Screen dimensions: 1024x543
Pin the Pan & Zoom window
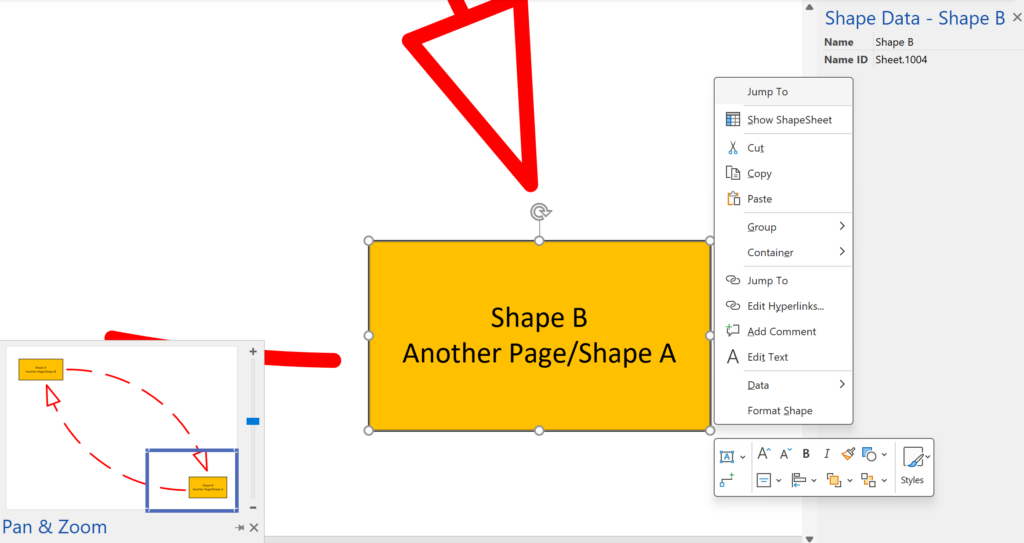click(240, 528)
